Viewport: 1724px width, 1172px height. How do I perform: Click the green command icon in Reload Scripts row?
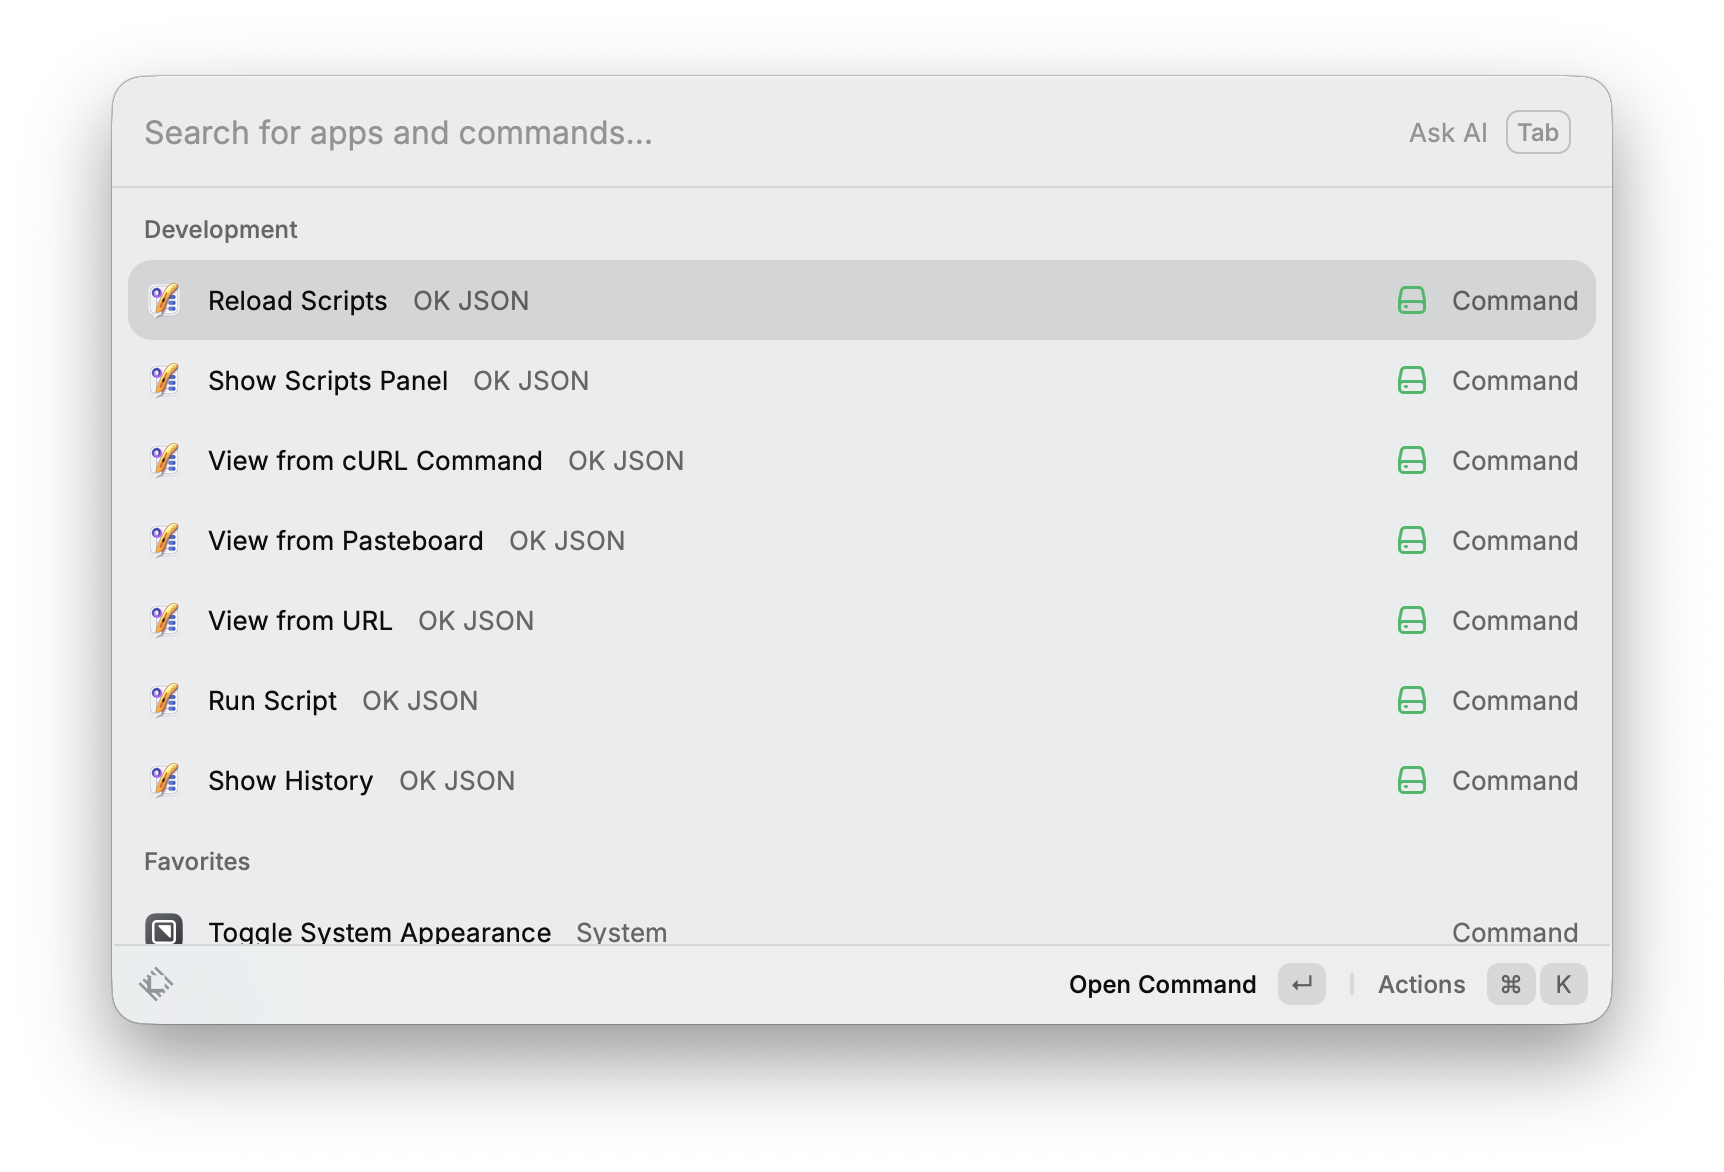pyautogui.click(x=1411, y=300)
